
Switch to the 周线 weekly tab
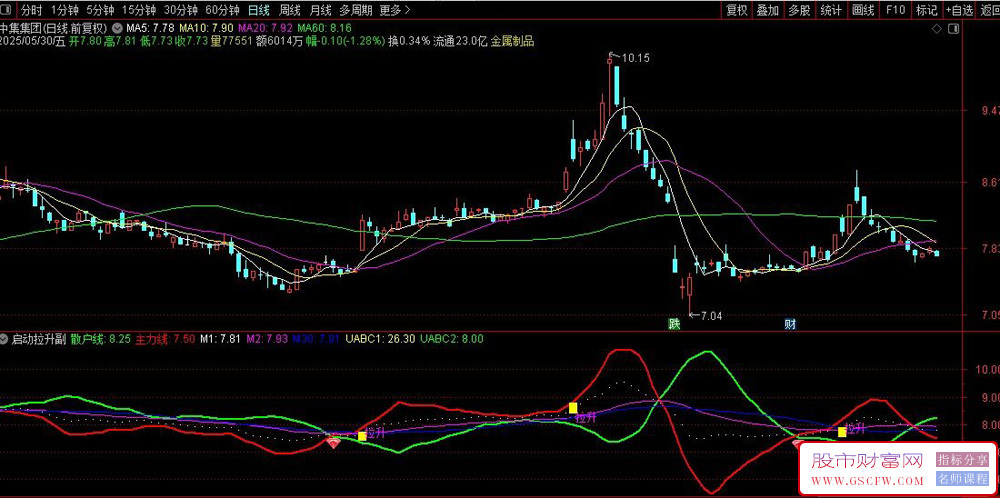[x=290, y=10]
